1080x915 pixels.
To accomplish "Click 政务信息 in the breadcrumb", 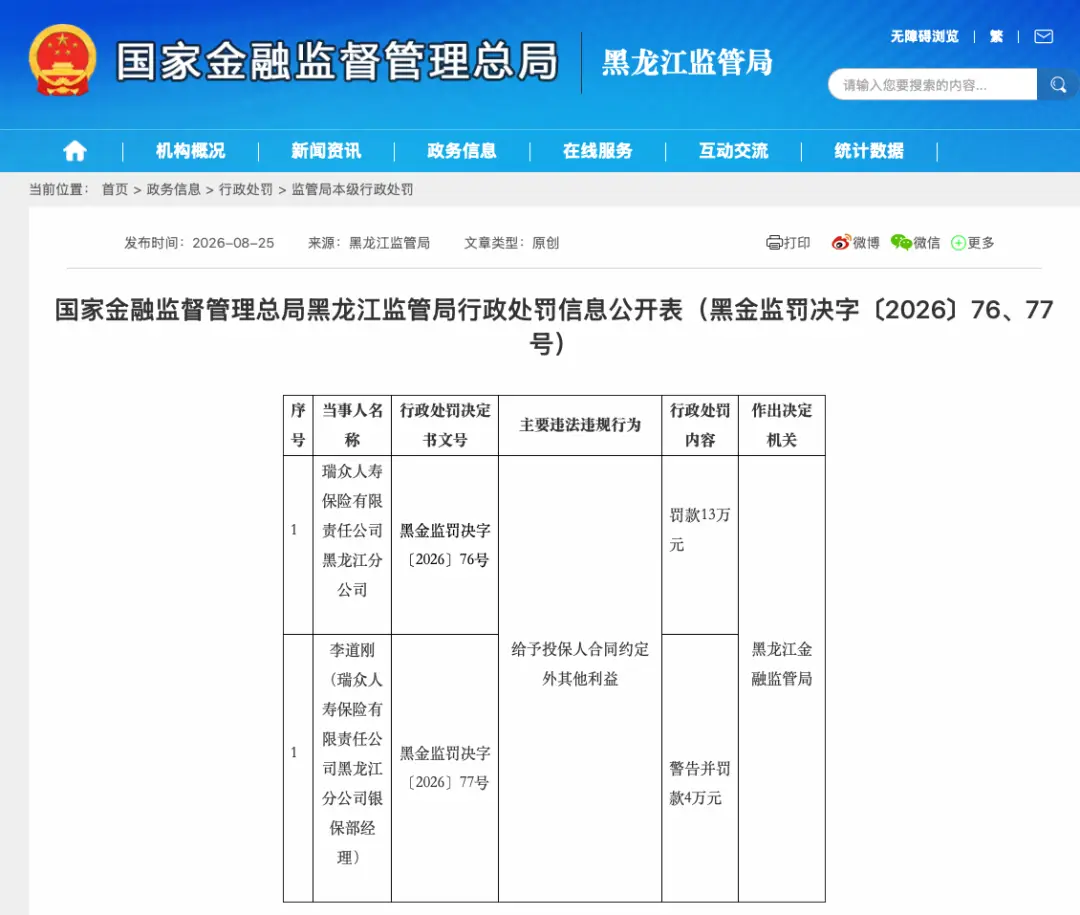I will 174,189.
